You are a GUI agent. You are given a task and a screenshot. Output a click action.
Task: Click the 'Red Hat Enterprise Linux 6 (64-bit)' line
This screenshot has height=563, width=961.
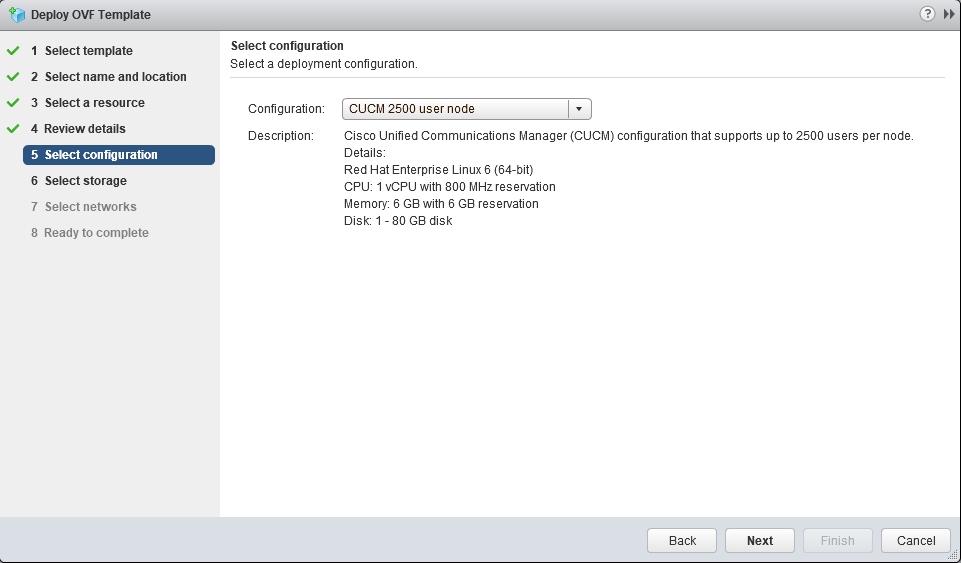pos(438,170)
